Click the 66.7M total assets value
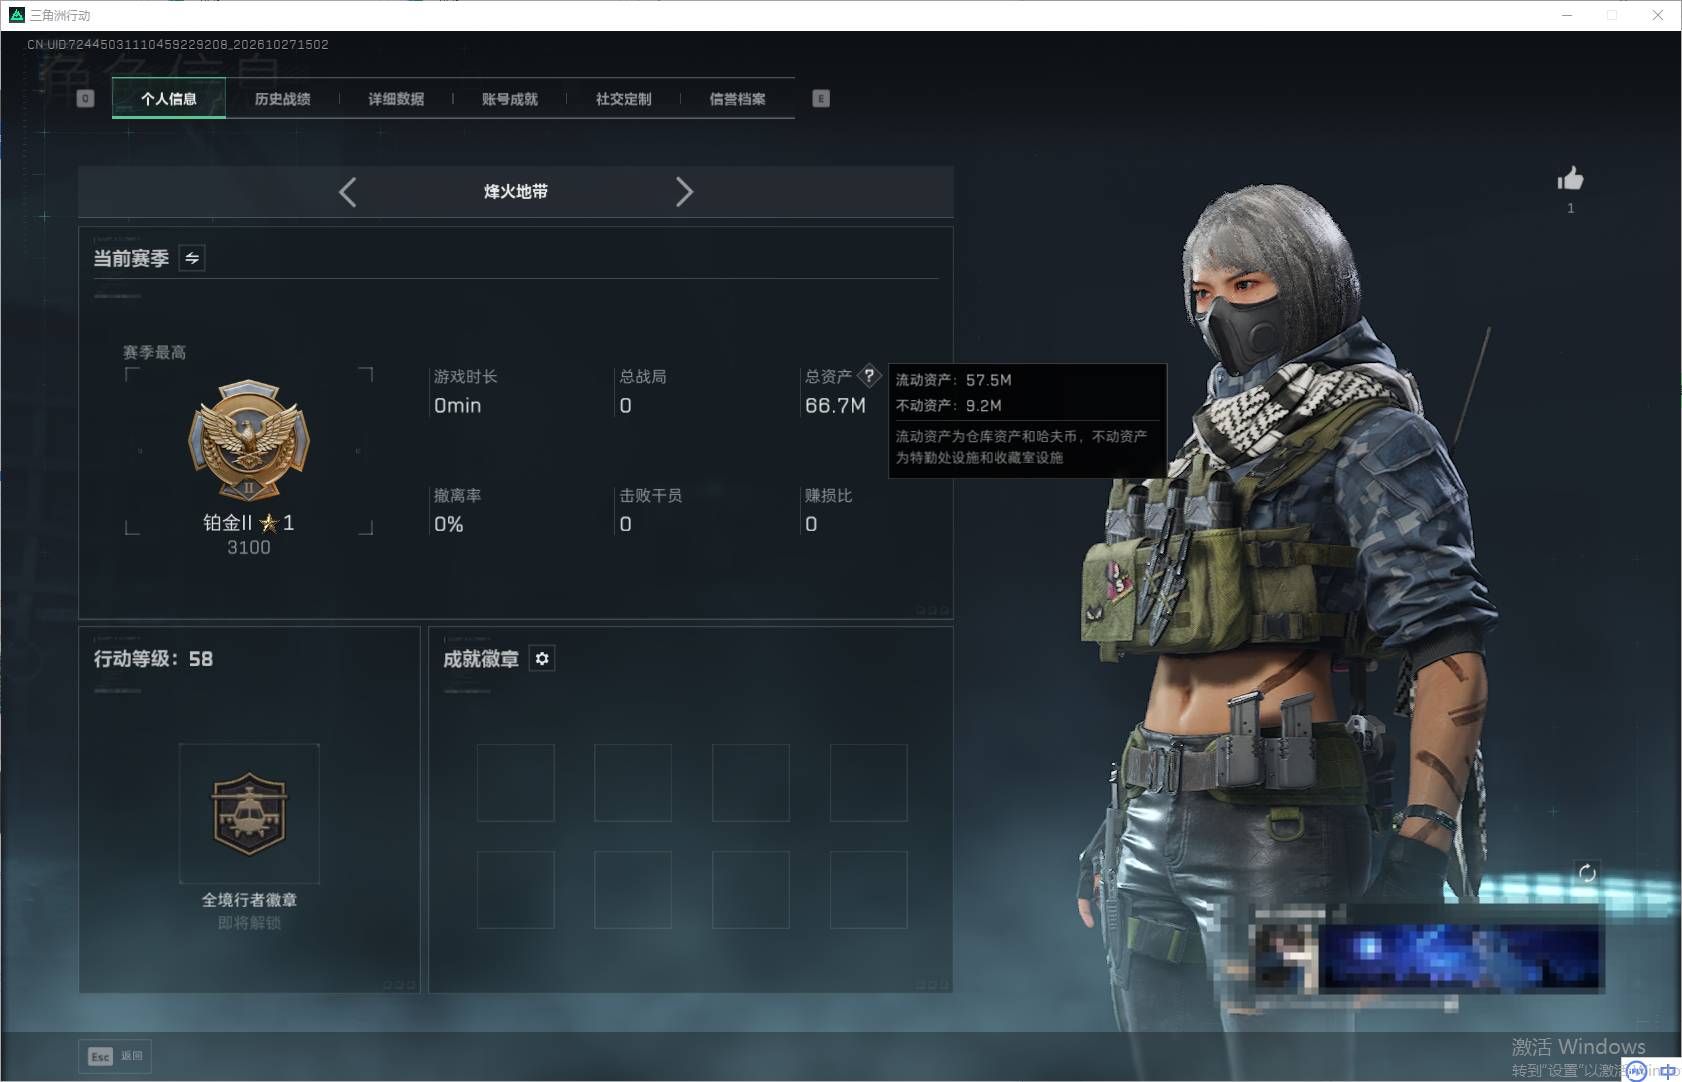 (835, 406)
